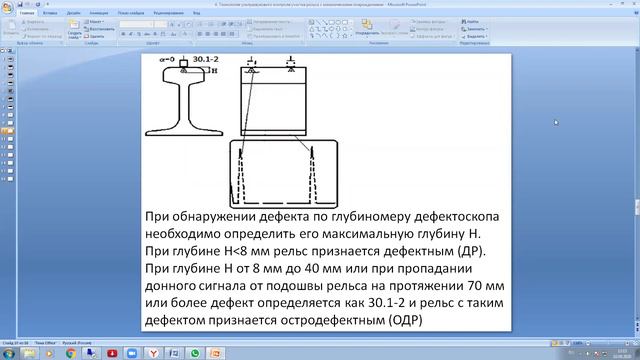This screenshot has height=360, width=640.
Task: Open the media player taskbar icon
Action: coord(50,353)
